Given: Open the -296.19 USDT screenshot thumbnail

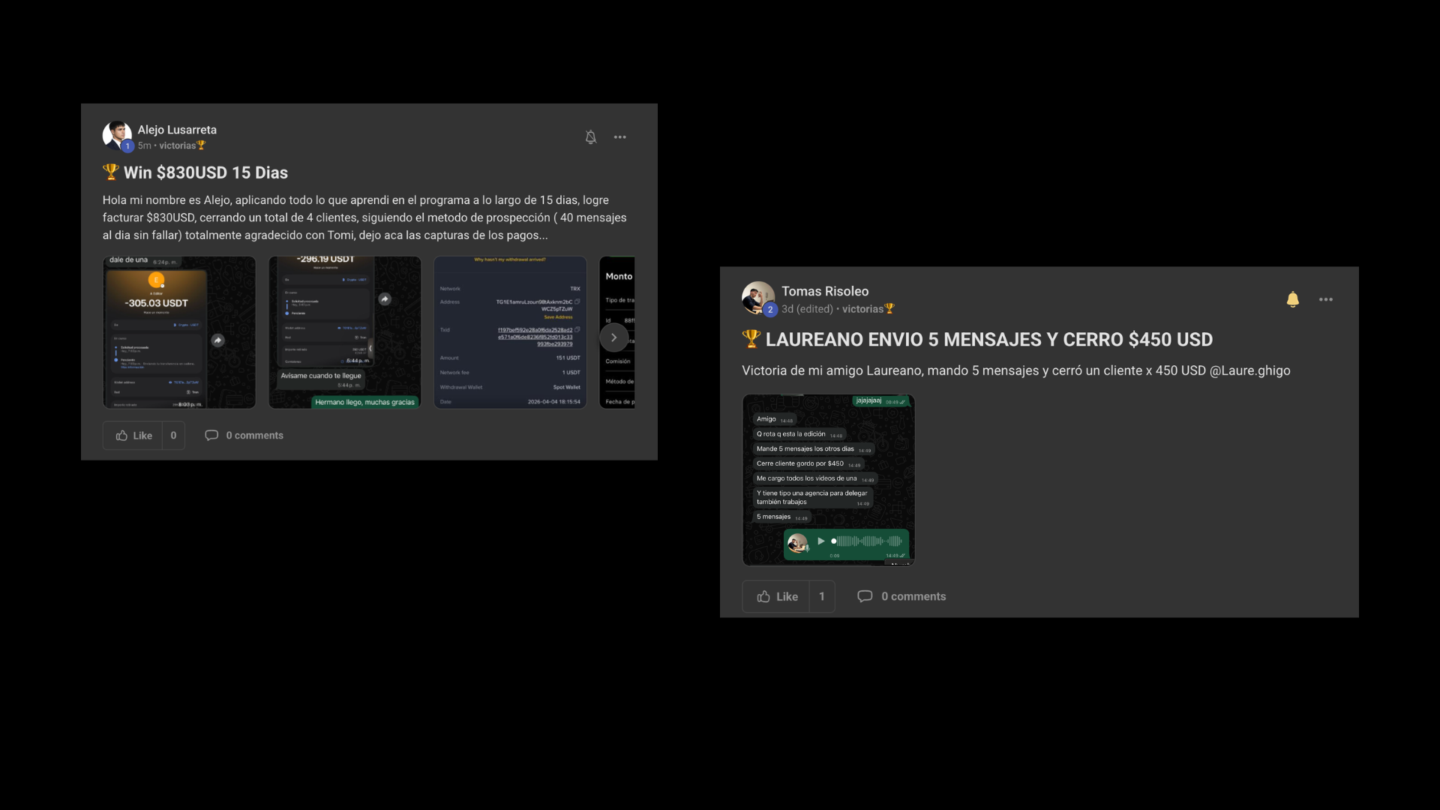Looking at the screenshot, I should point(345,332).
